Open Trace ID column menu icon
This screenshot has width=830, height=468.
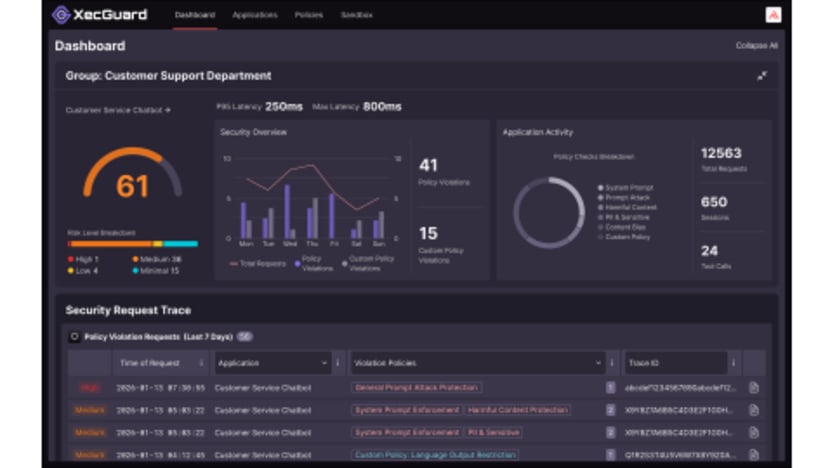pos(733,363)
